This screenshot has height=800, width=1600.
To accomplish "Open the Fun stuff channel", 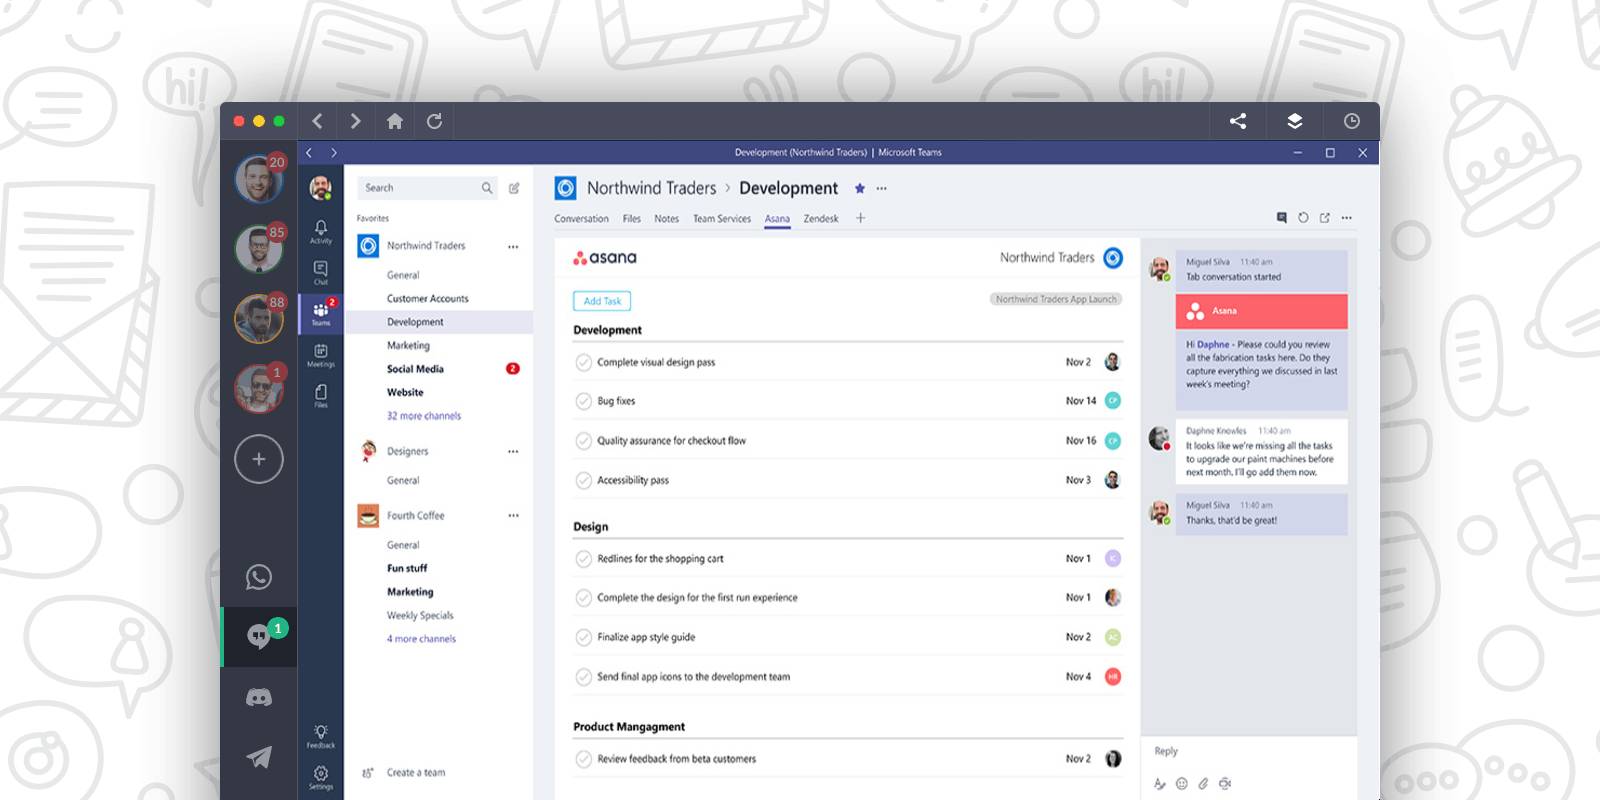I will tap(407, 568).
